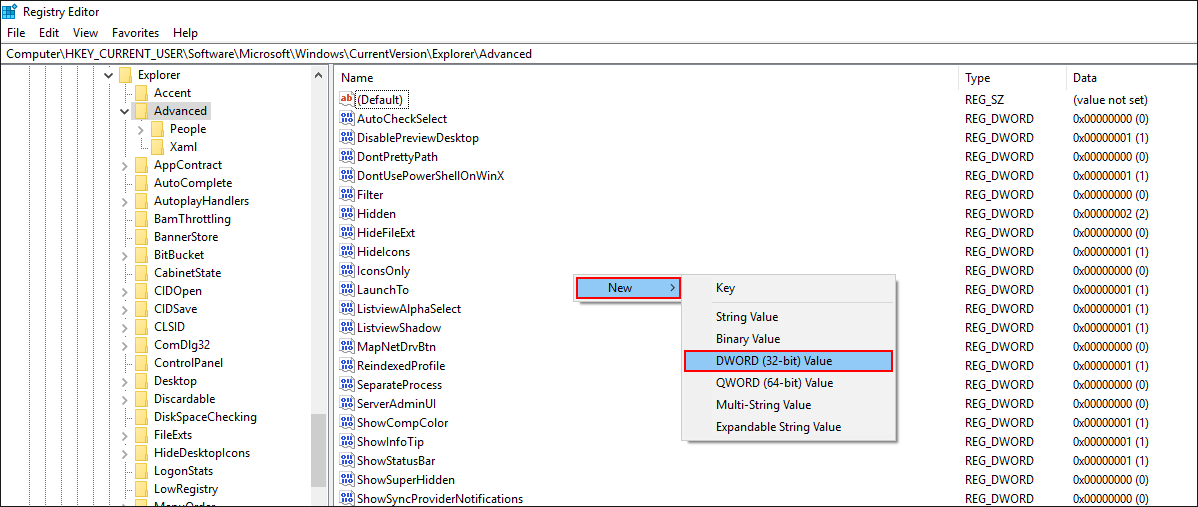The image size is (1198, 507).
Task: Open the View menu
Action: [86, 33]
